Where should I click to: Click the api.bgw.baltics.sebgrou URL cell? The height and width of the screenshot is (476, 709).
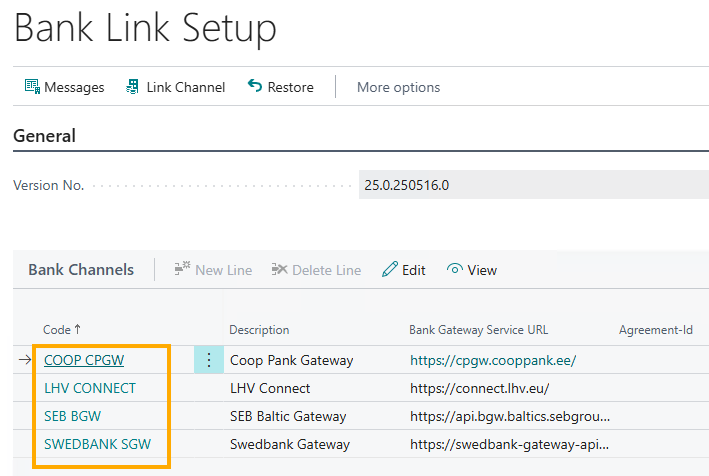tap(510, 416)
